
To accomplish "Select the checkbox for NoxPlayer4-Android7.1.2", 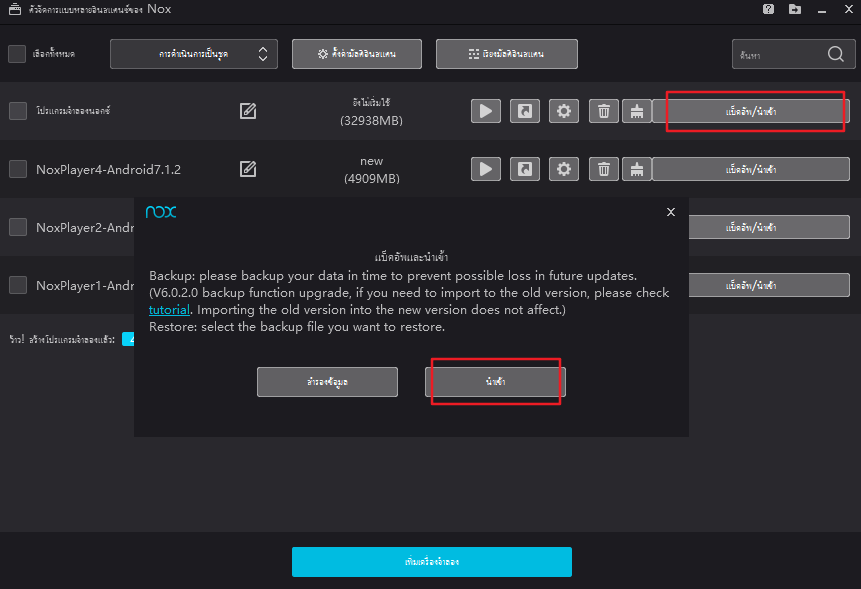I will click(x=16, y=168).
